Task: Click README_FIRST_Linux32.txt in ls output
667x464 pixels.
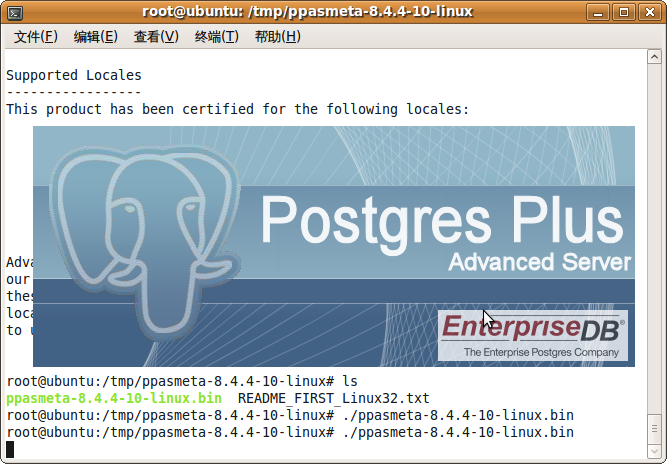Action: (x=334, y=399)
